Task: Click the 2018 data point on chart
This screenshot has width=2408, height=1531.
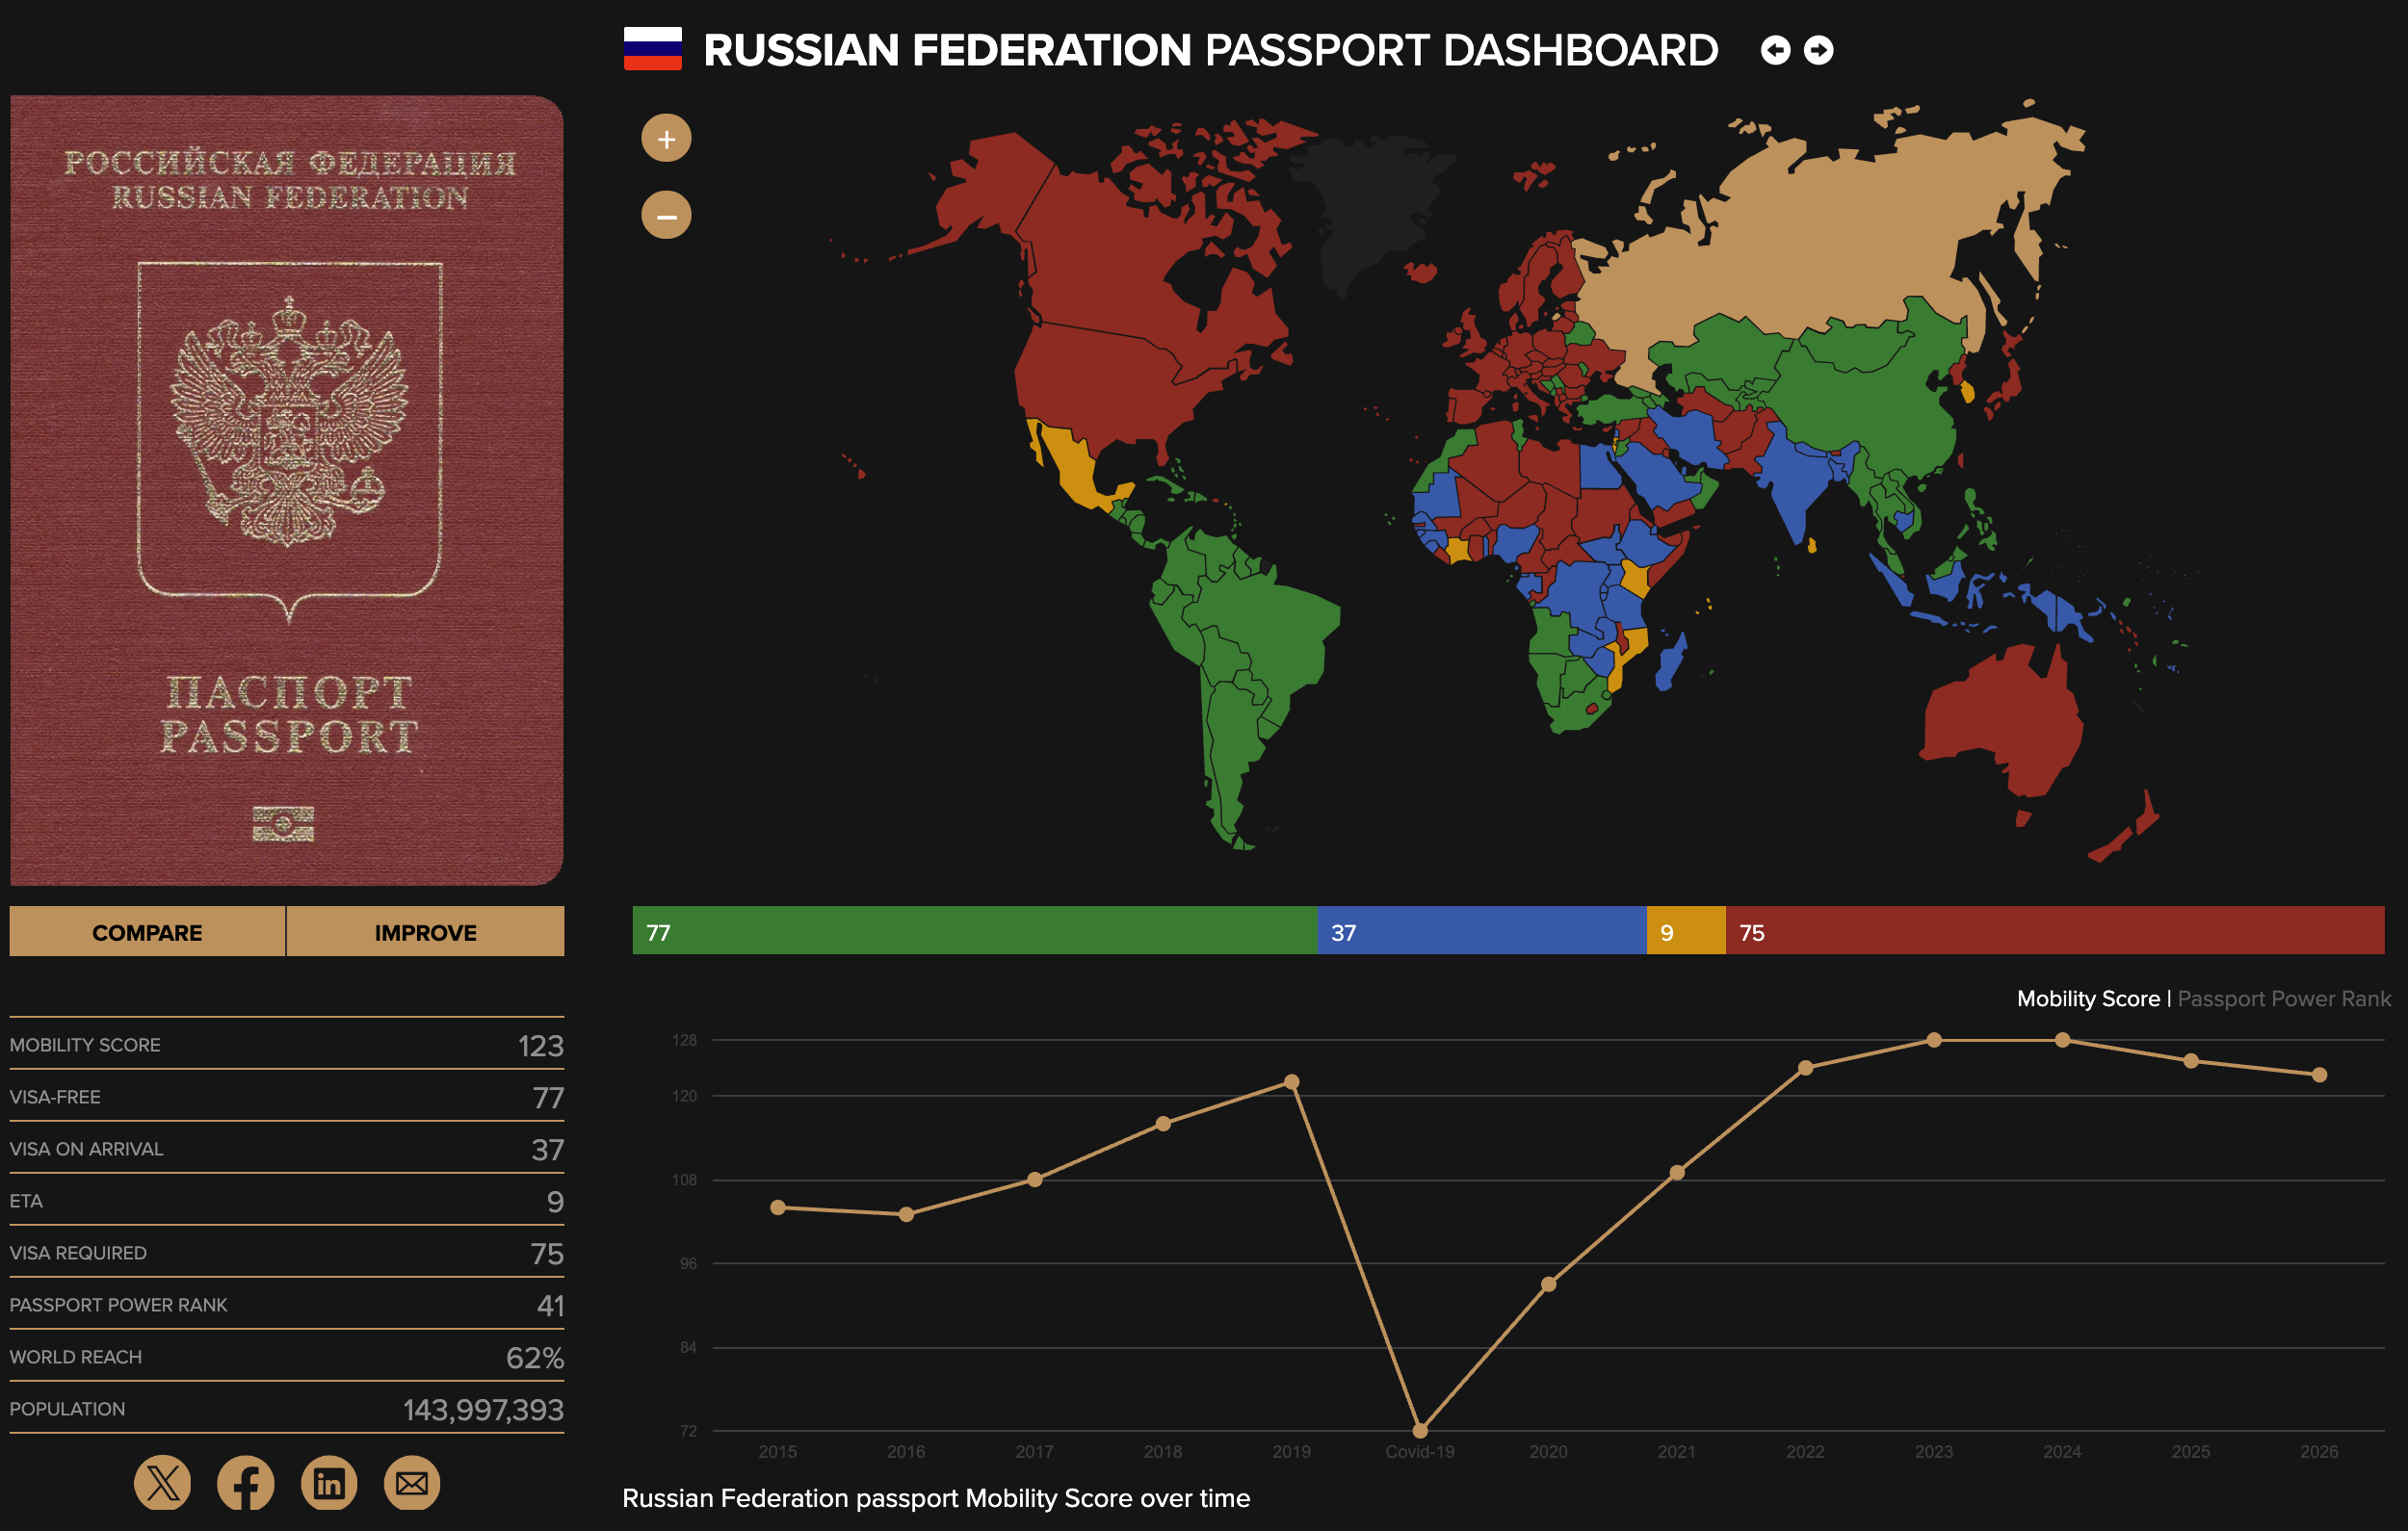Action: 1163,1123
